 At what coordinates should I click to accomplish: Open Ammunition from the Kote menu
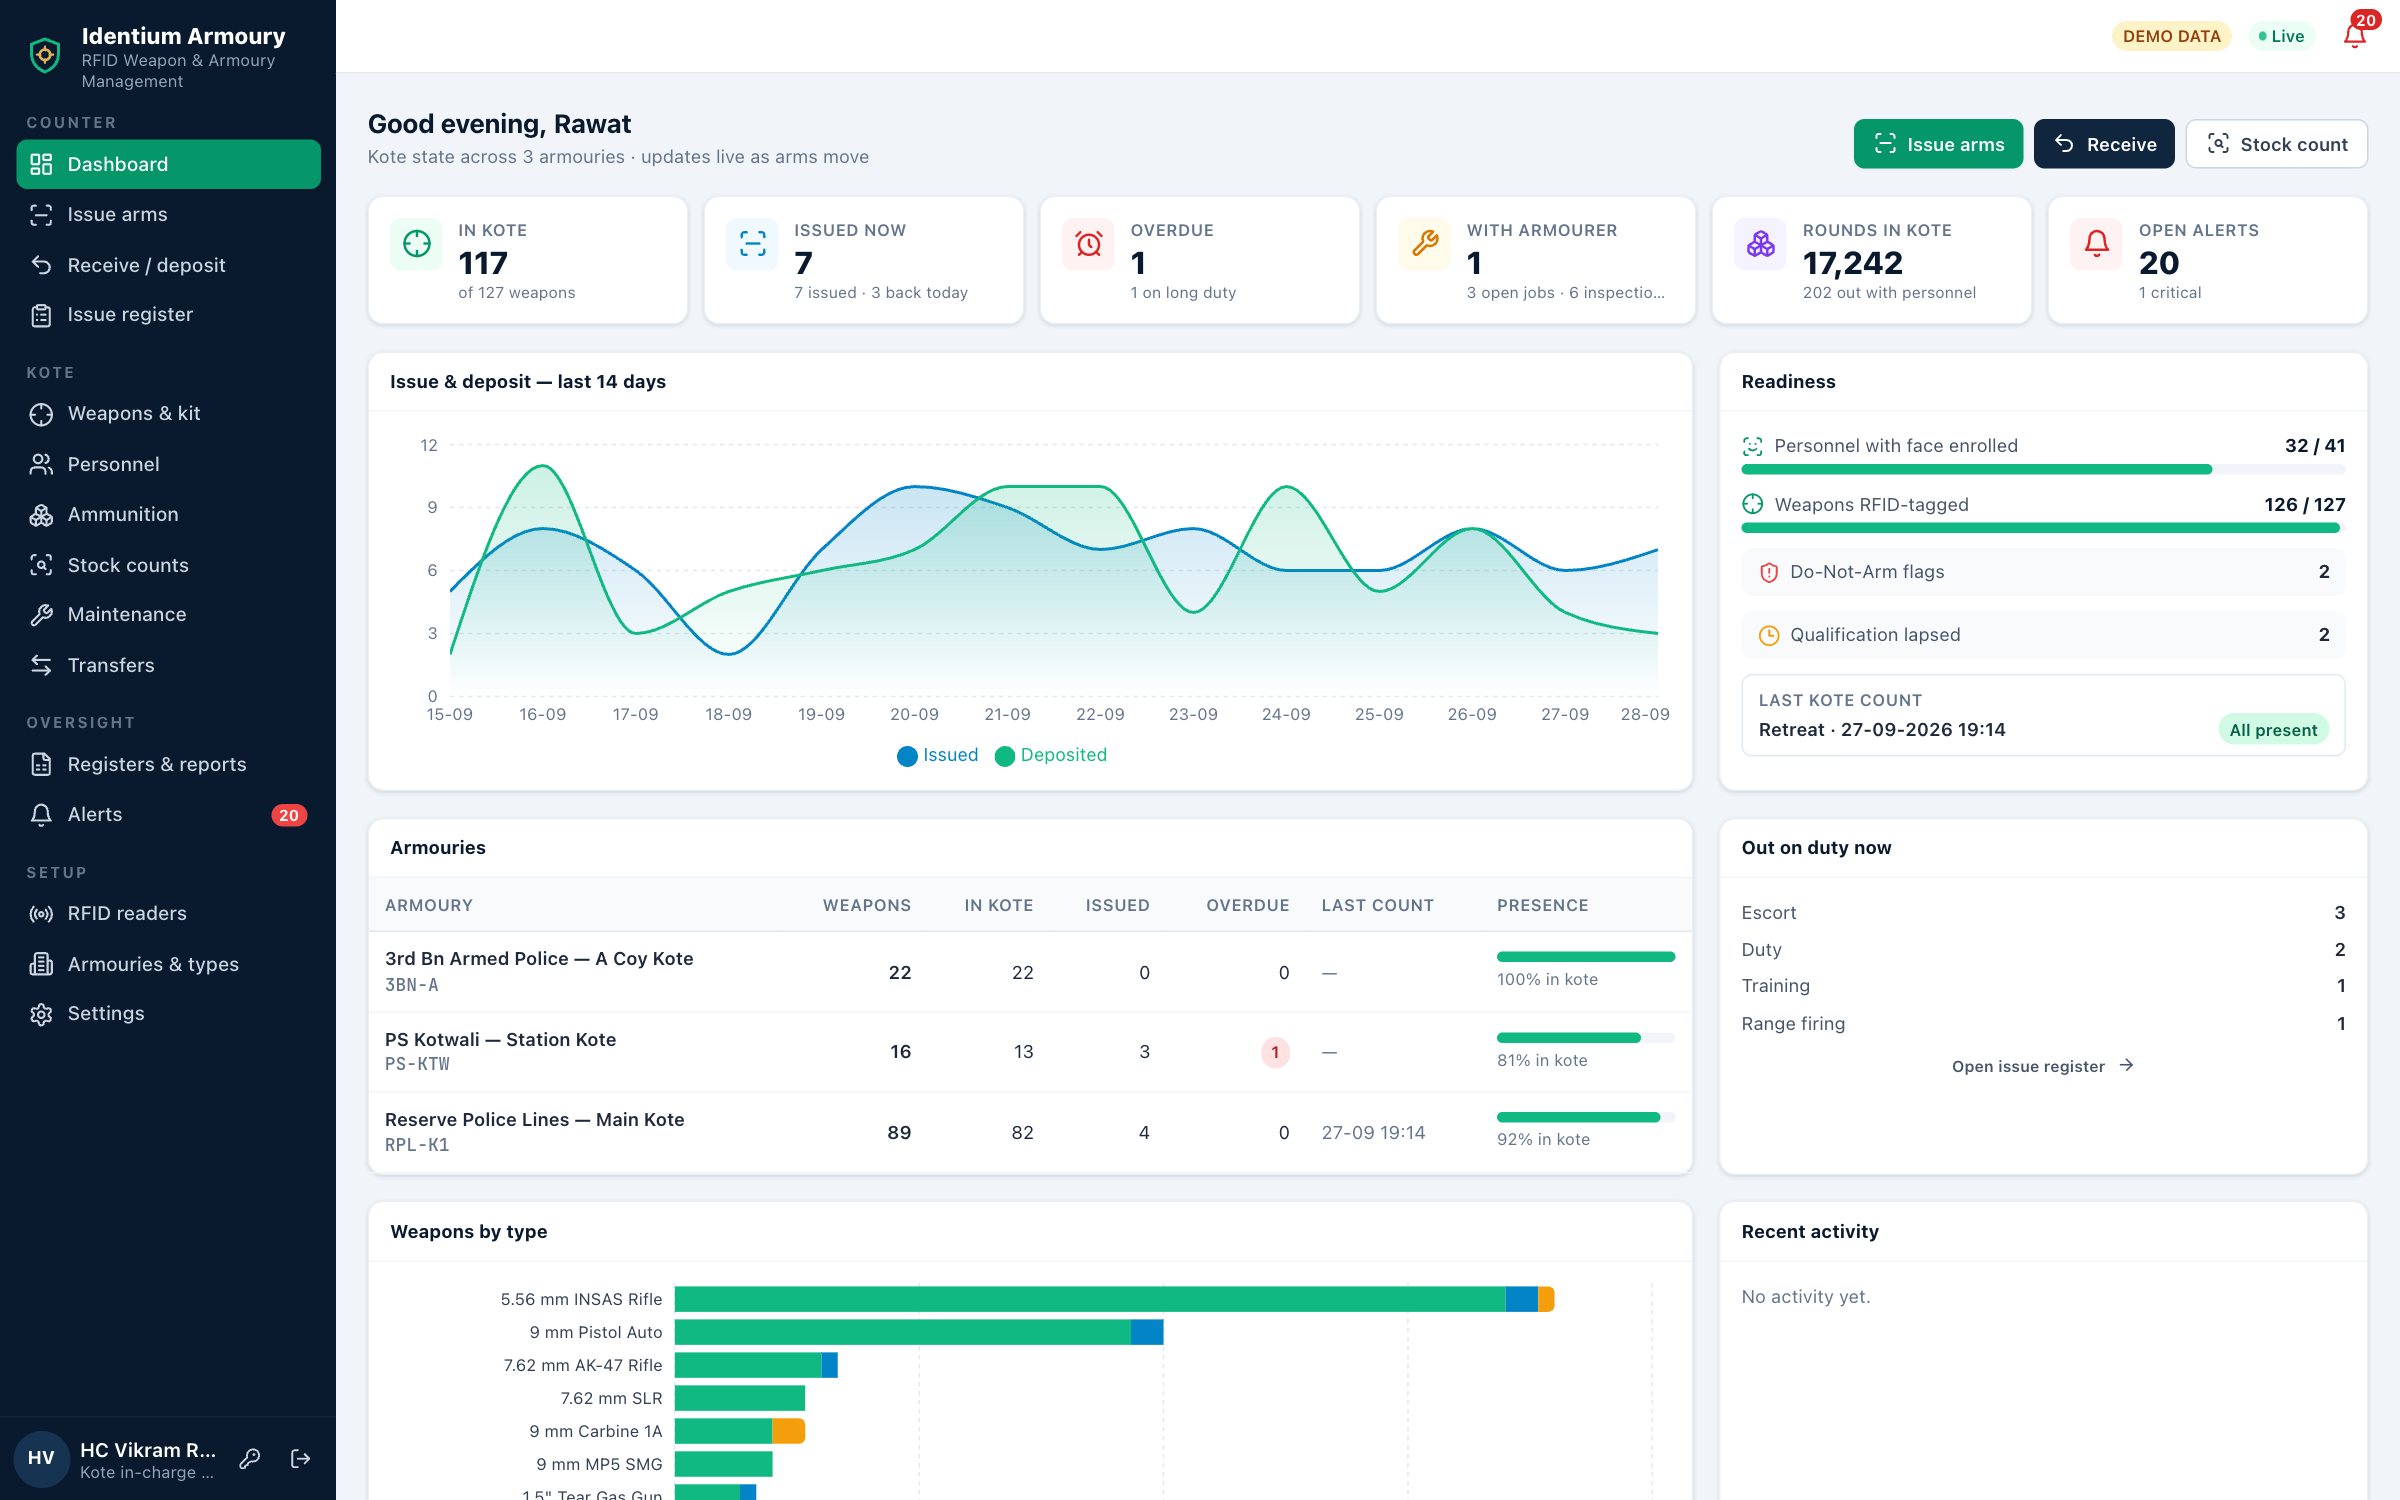click(168, 515)
